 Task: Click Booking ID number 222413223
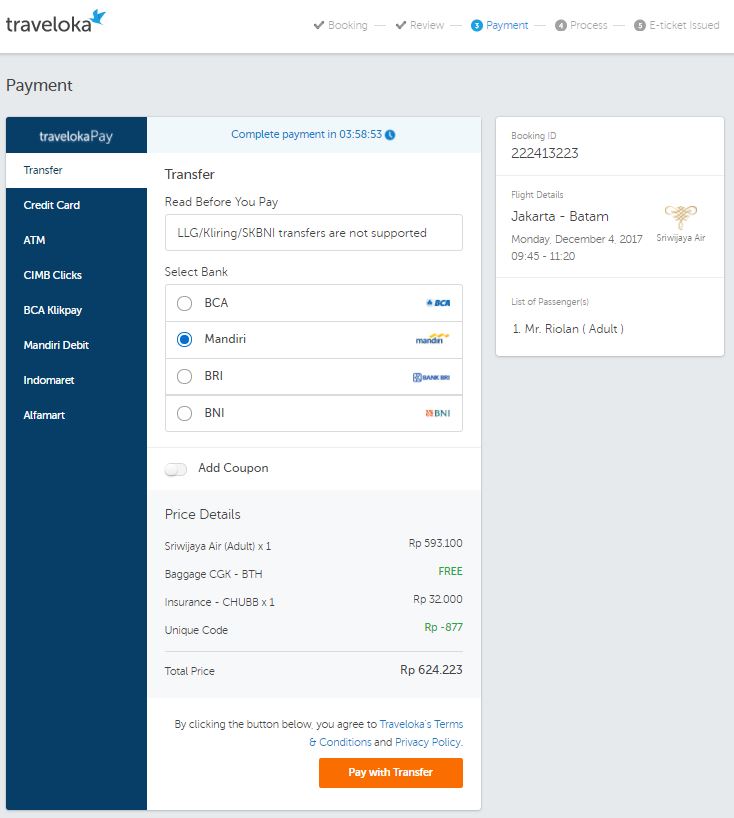point(545,153)
